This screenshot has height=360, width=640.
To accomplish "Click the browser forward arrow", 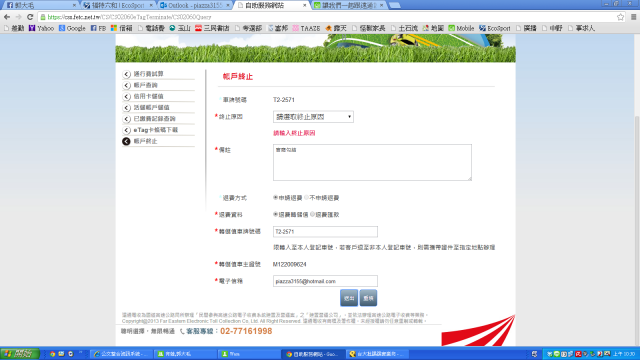I will point(18,17).
